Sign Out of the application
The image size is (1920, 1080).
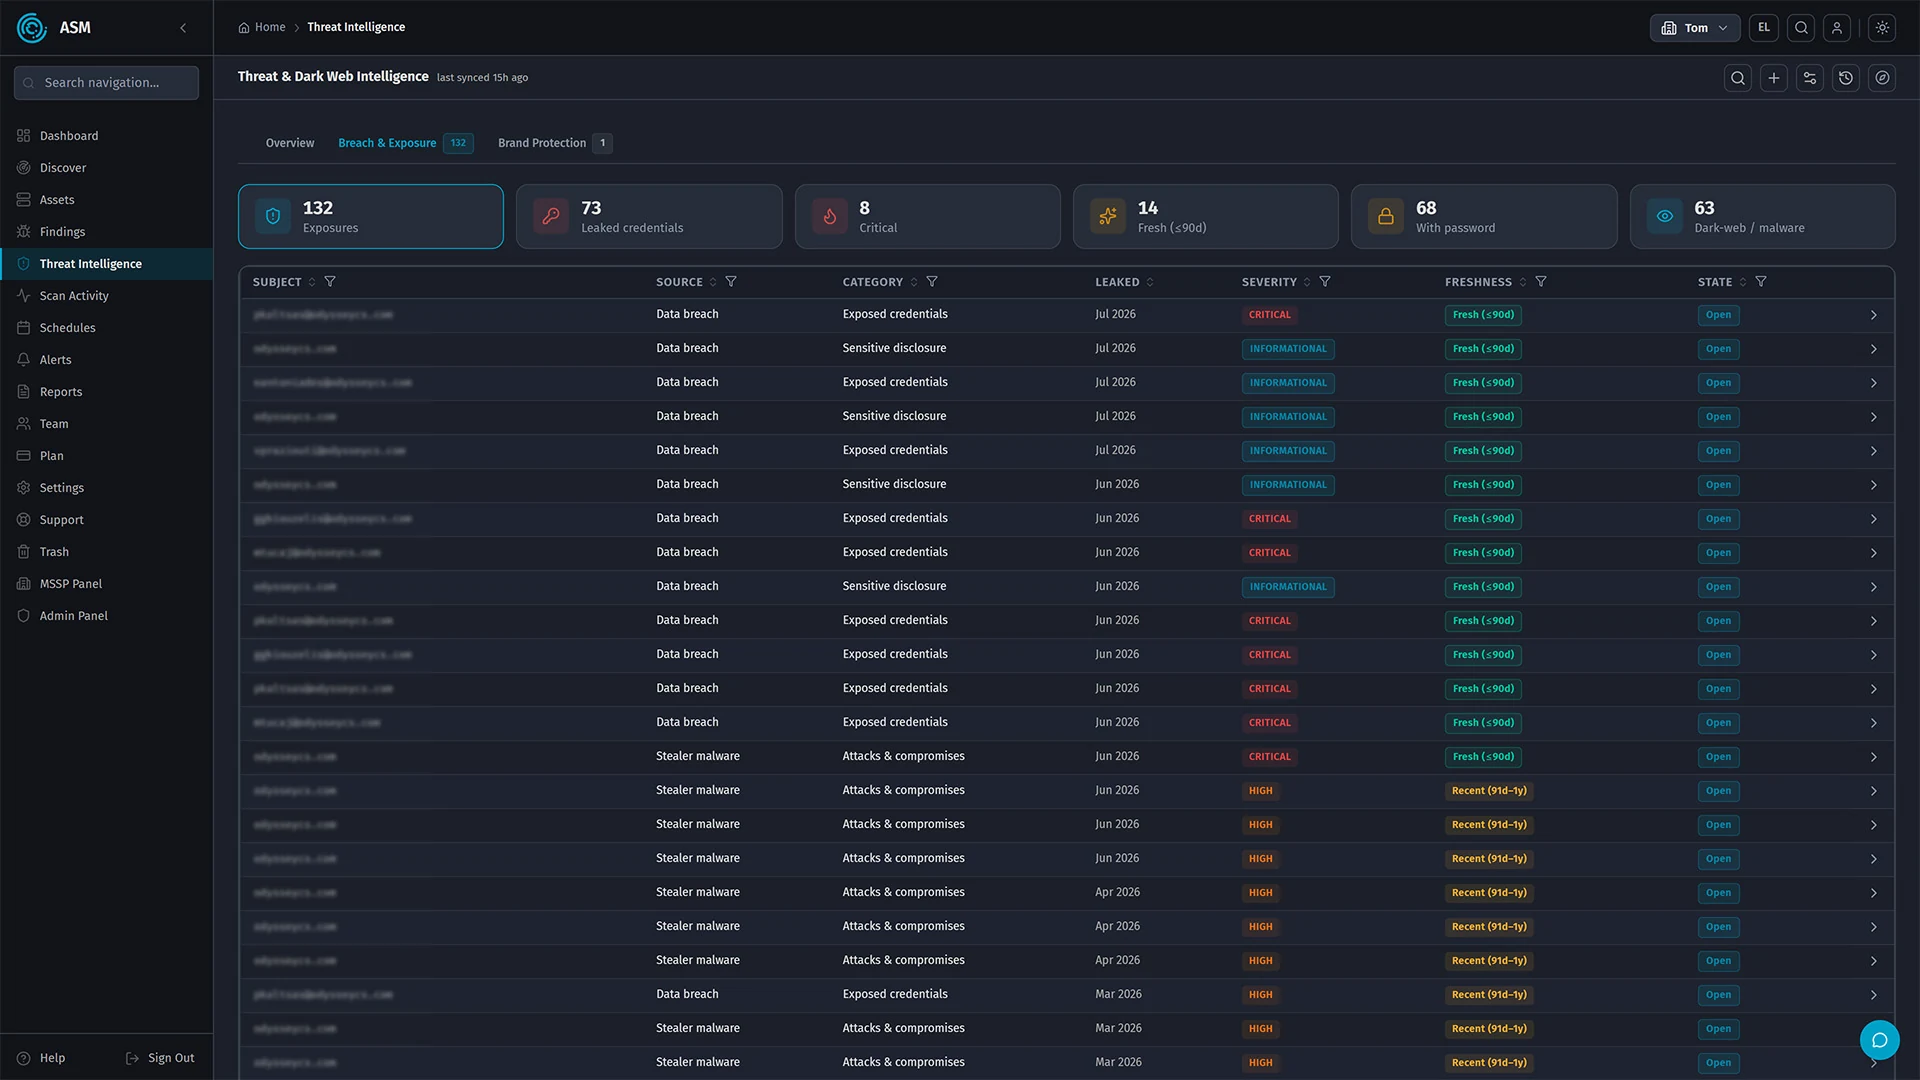point(160,1058)
